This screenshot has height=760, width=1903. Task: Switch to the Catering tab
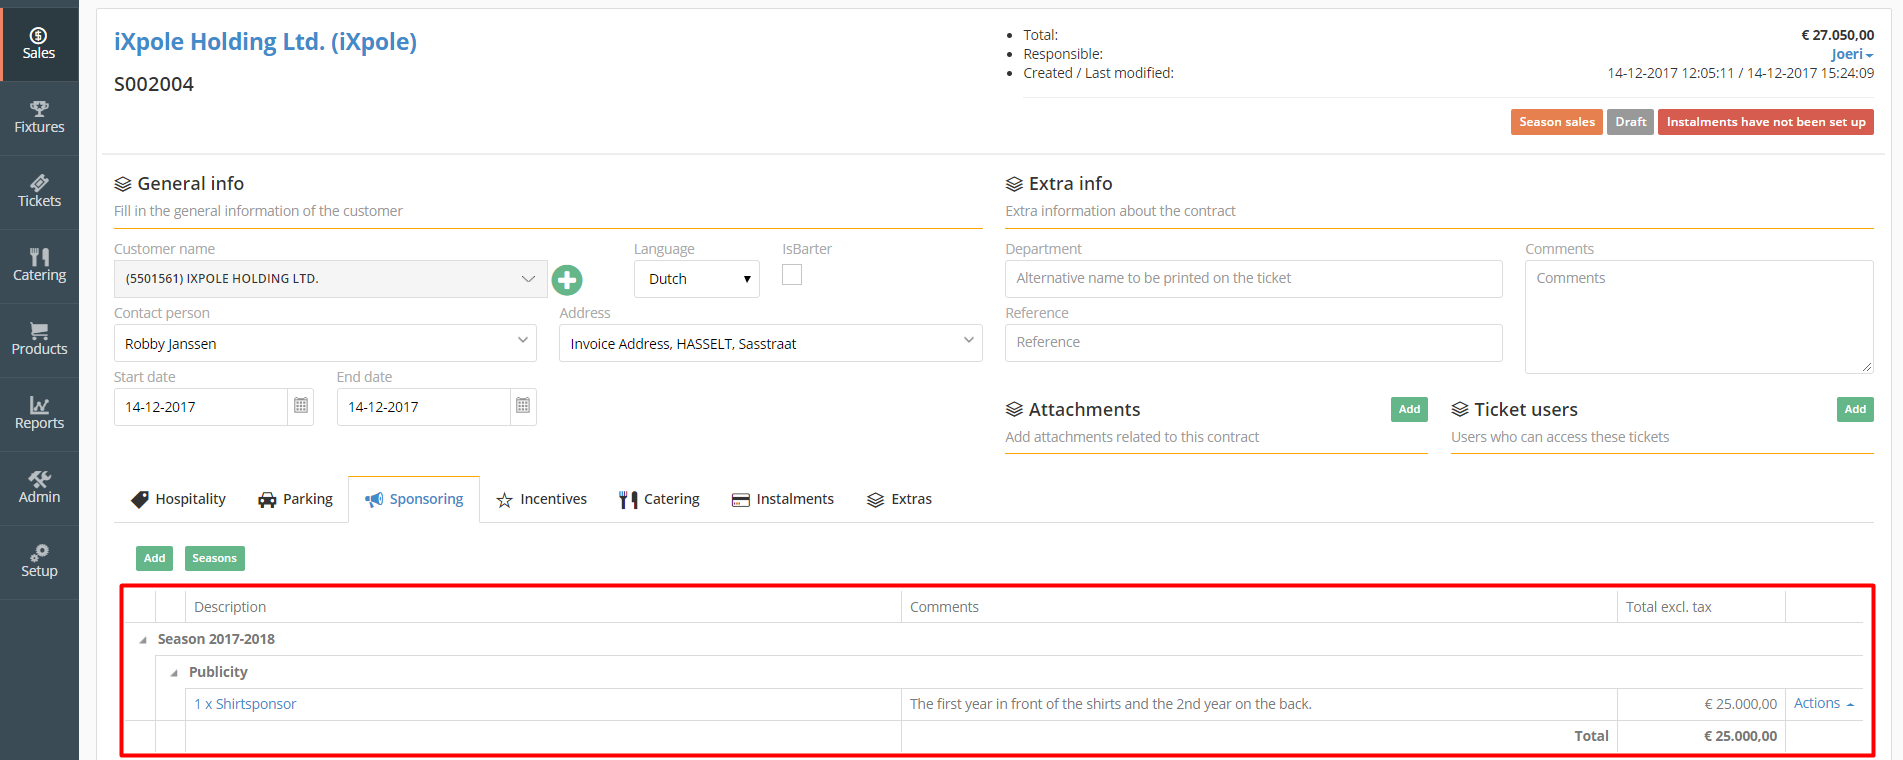[x=659, y=499]
